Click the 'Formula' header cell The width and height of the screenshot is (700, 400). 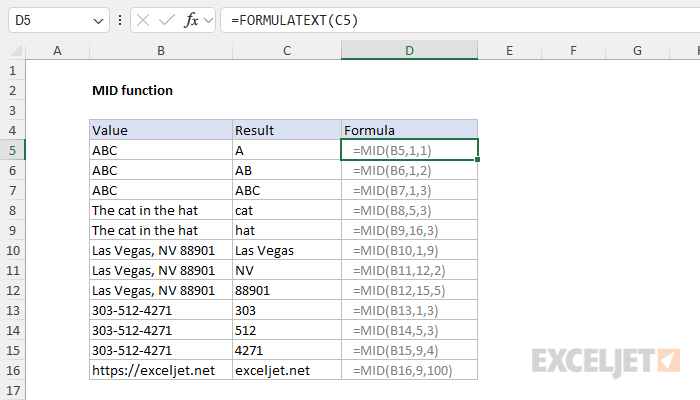(x=409, y=130)
